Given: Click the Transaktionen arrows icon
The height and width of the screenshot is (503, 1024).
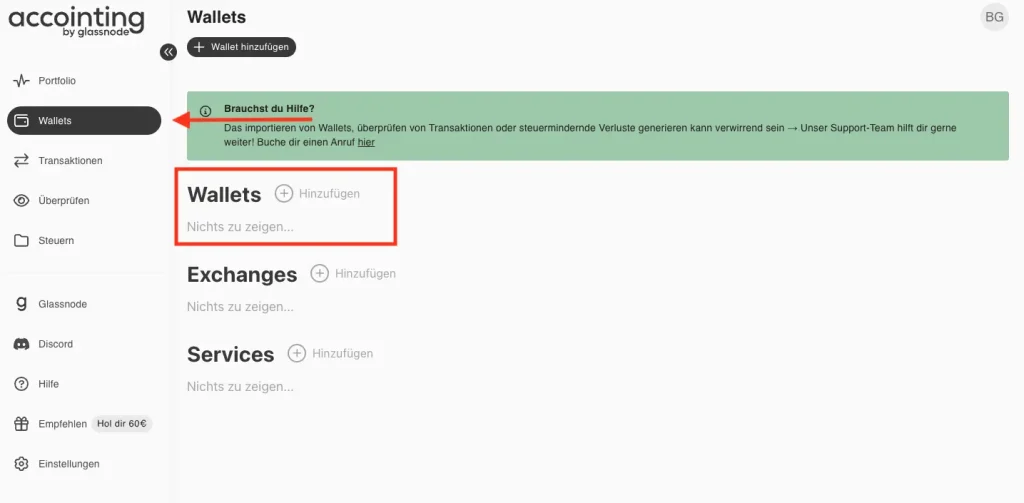Looking at the screenshot, I should (x=21, y=161).
